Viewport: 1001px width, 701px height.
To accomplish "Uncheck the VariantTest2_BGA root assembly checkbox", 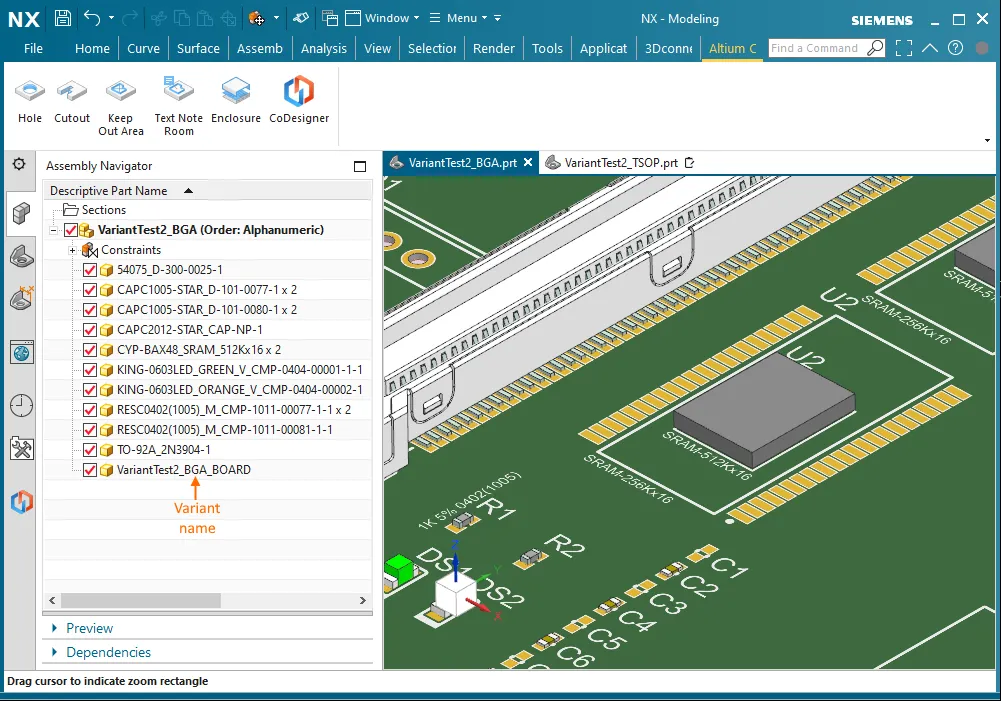I will click(x=71, y=230).
